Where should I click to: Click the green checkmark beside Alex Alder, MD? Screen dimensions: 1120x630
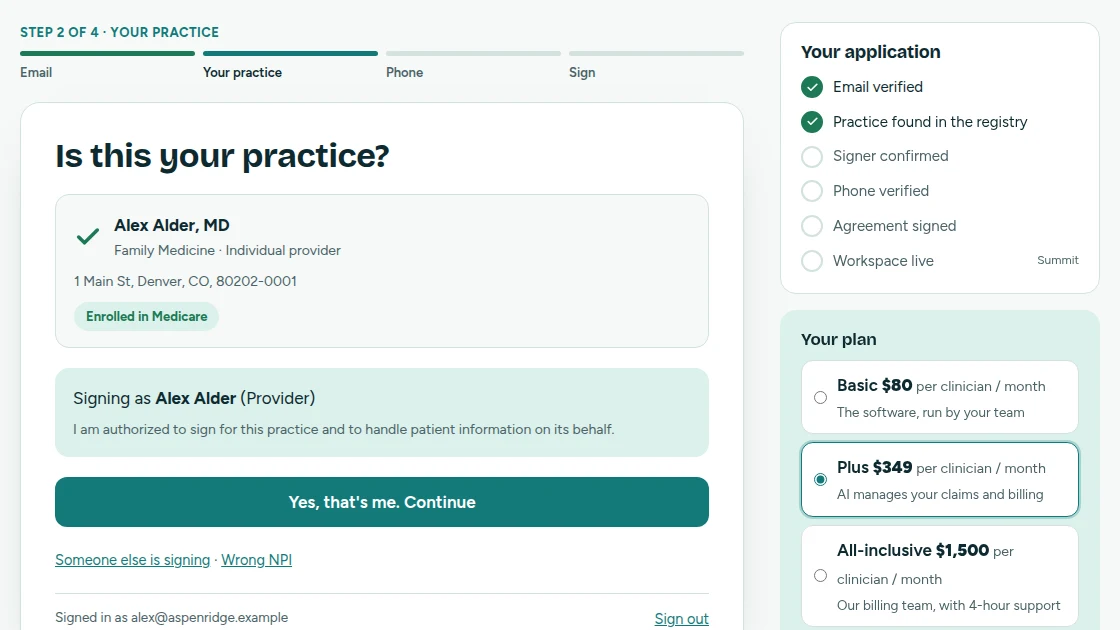(88, 236)
